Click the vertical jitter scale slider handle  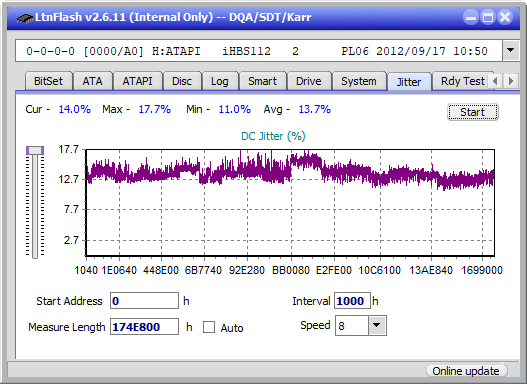click(x=35, y=150)
